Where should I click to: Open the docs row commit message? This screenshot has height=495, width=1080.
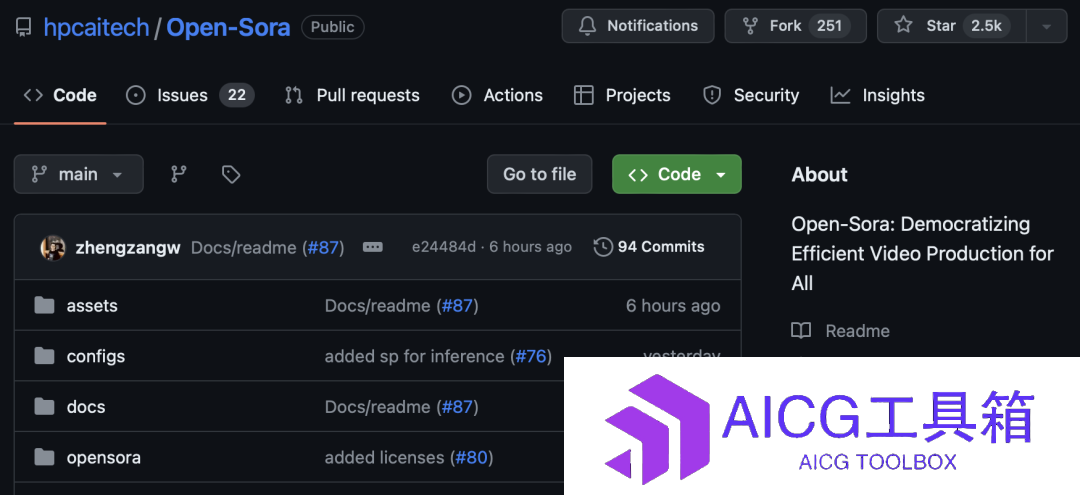[377, 407]
